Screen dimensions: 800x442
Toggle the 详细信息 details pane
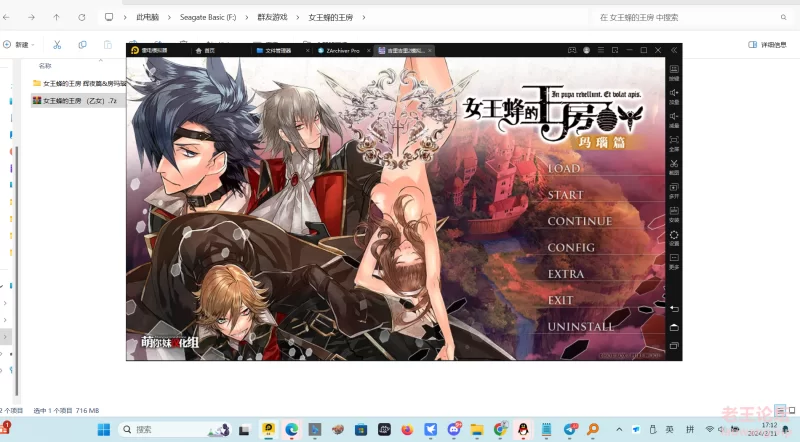(767, 45)
